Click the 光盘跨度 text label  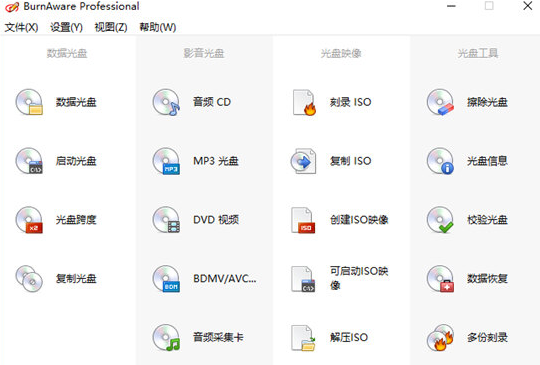click(76, 220)
